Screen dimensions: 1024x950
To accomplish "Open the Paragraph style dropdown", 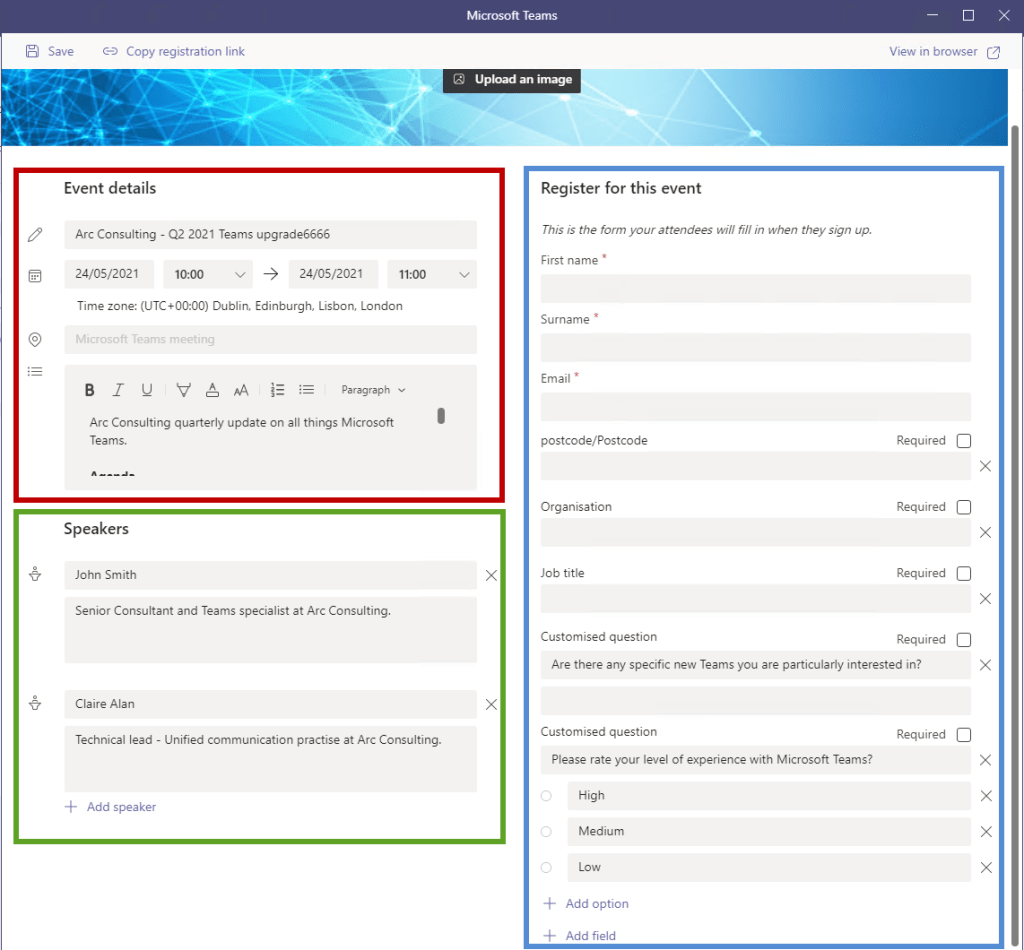I will (373, 390).
